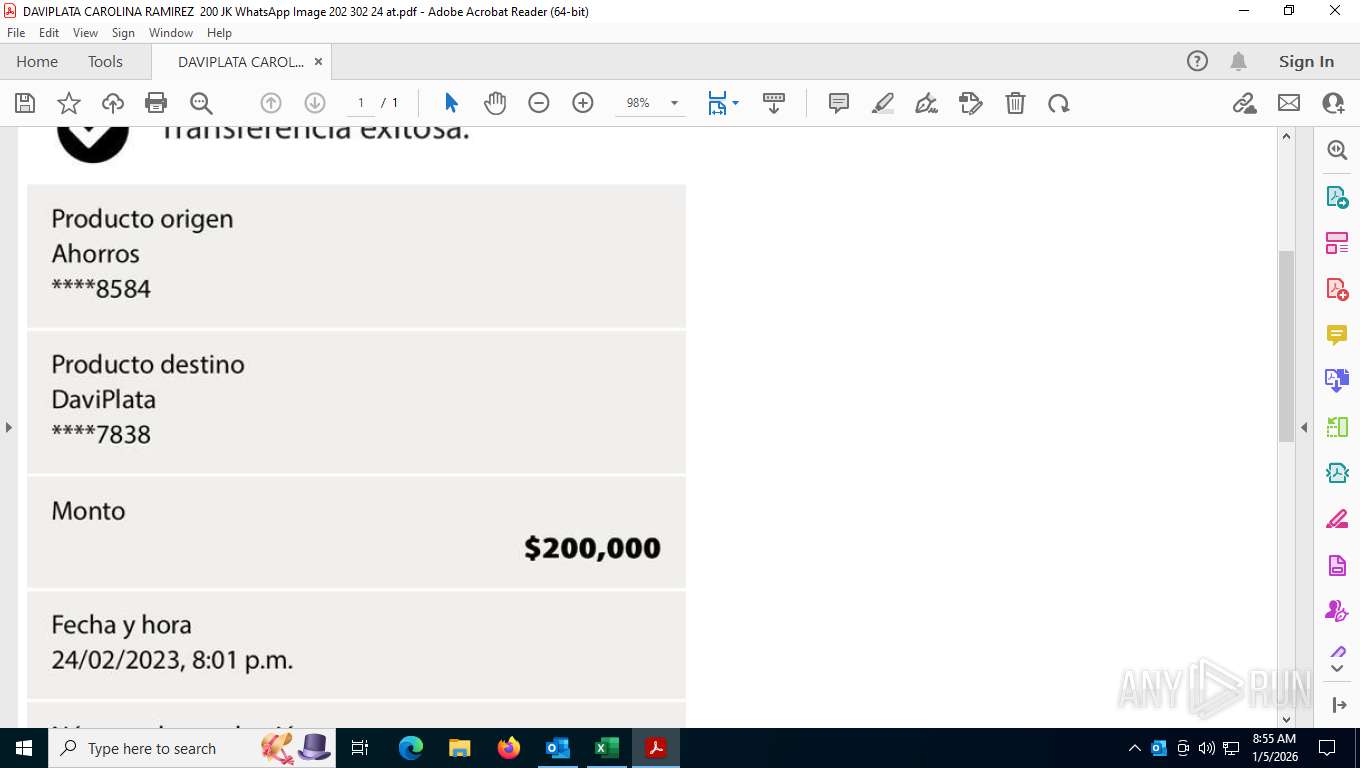The image size is (1360, 768).
Task: Open the Export PDF tool in the right pane
Action: pos(1337,197)
